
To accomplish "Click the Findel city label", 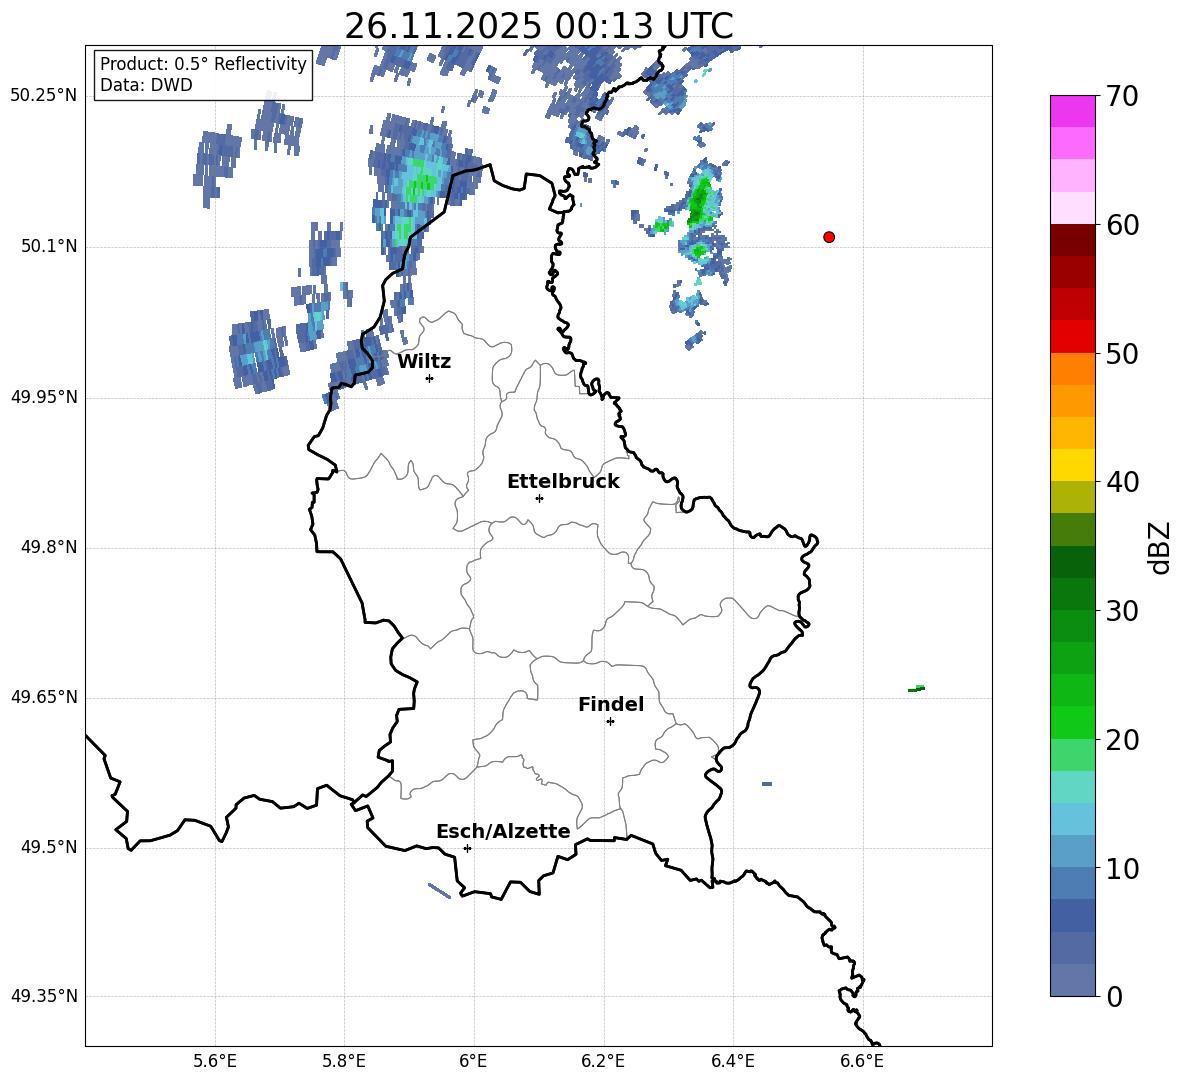I will click(x=611, y=704).
